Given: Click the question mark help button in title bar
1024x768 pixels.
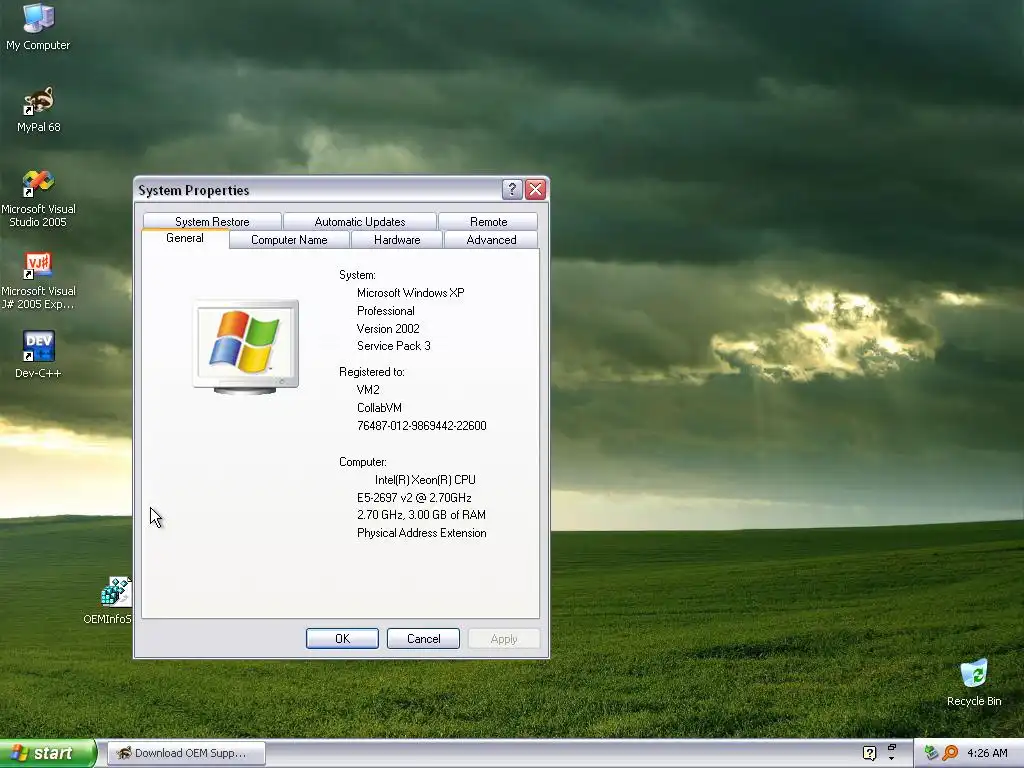Looking at the screenshot, I should pos(512,189).
